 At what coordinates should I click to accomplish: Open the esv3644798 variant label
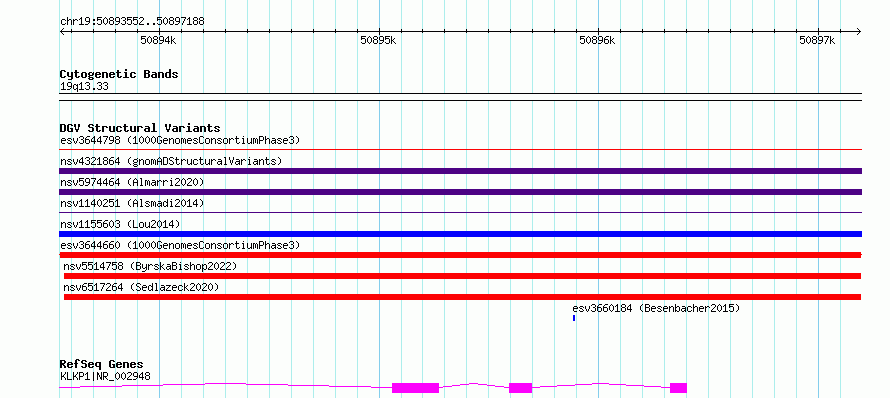point(180,140)
